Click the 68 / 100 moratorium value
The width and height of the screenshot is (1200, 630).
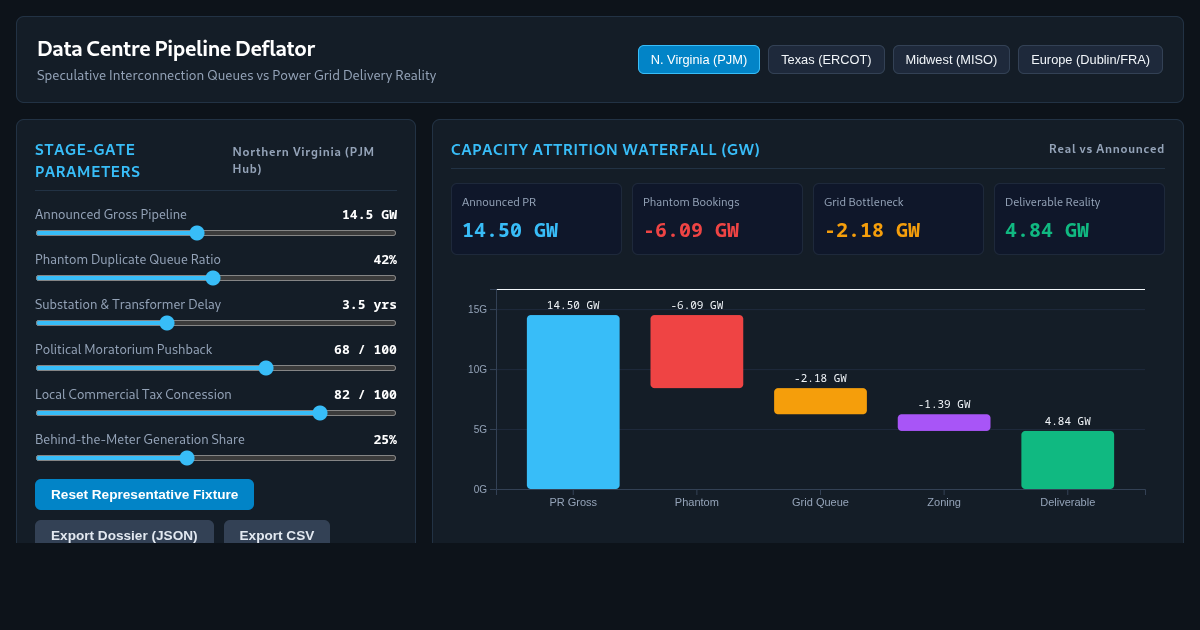pos(365,349)
